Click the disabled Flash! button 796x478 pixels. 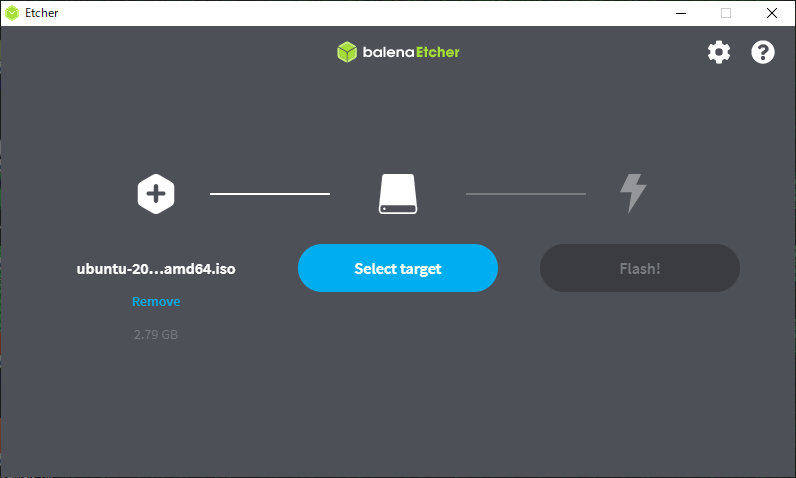[x=640, y=268]
